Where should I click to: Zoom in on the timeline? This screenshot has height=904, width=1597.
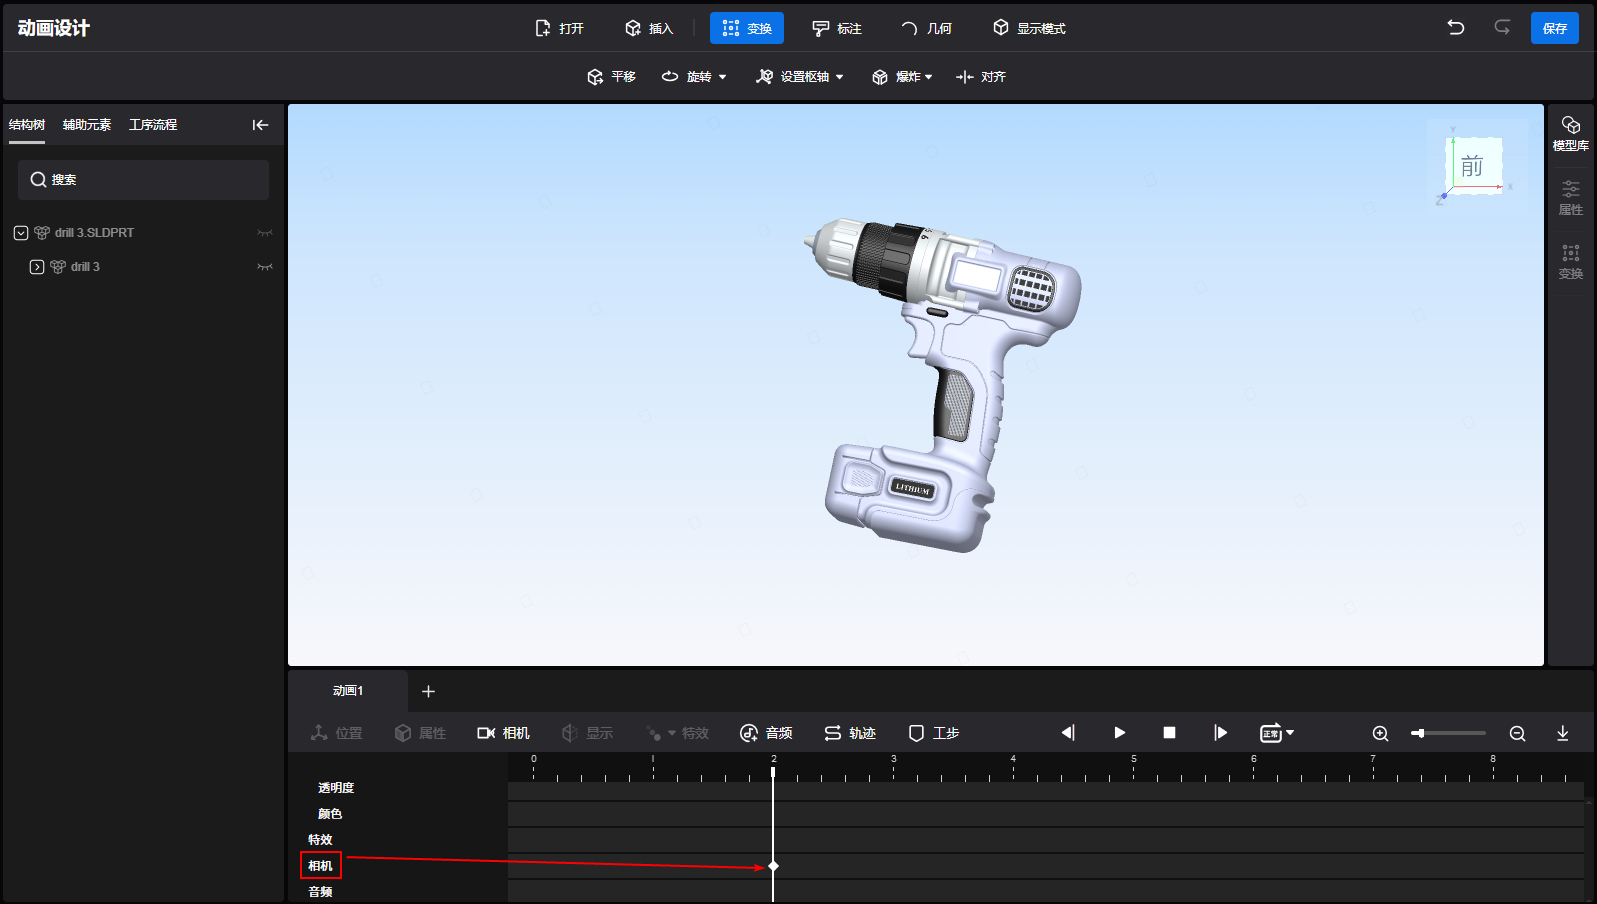coord(1380,733)
